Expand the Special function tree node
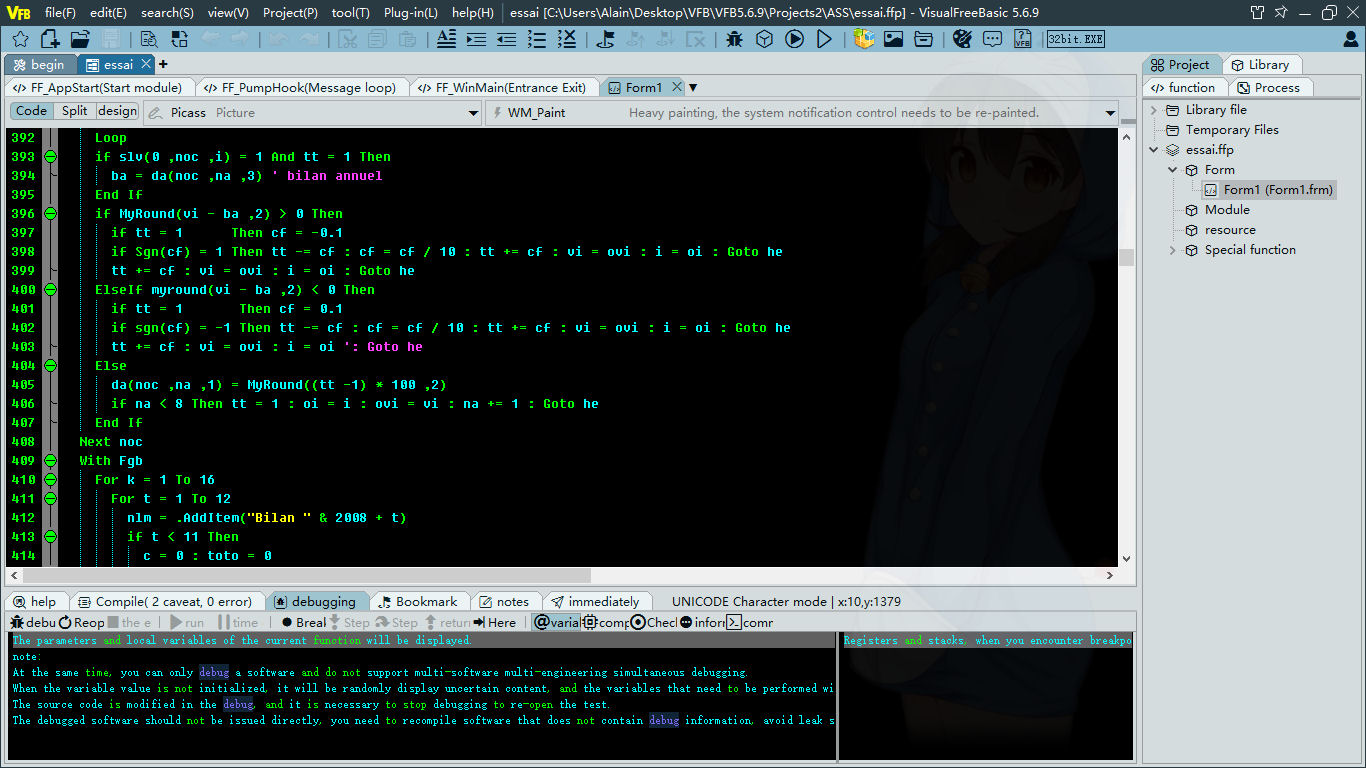 [1172, 249]
